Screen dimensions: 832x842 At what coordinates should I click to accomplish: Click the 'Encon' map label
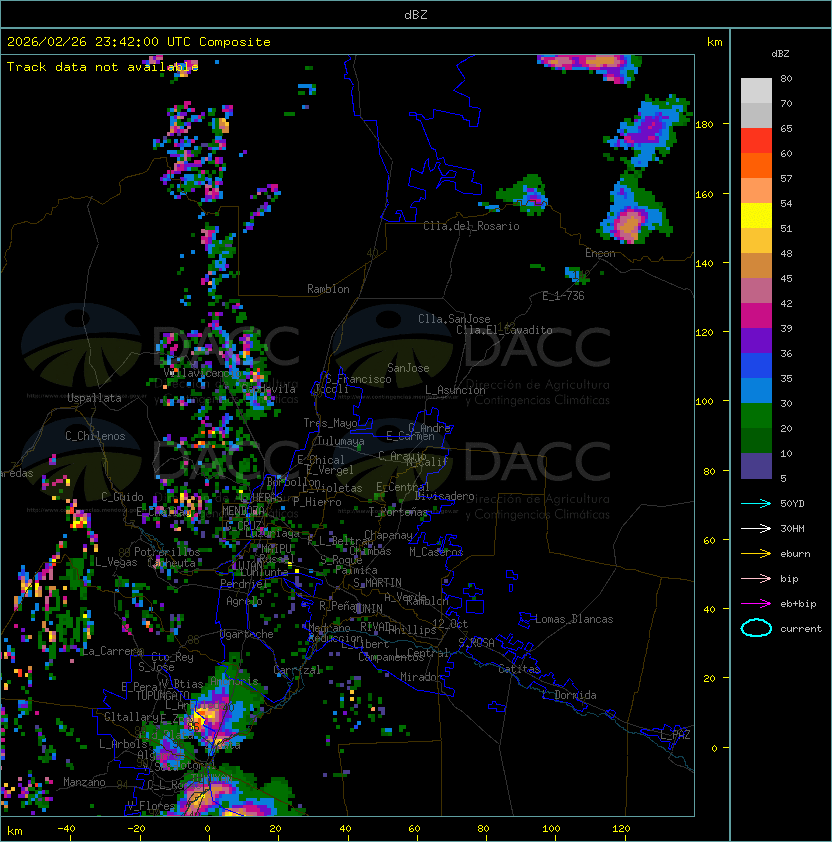pos(600,253)
